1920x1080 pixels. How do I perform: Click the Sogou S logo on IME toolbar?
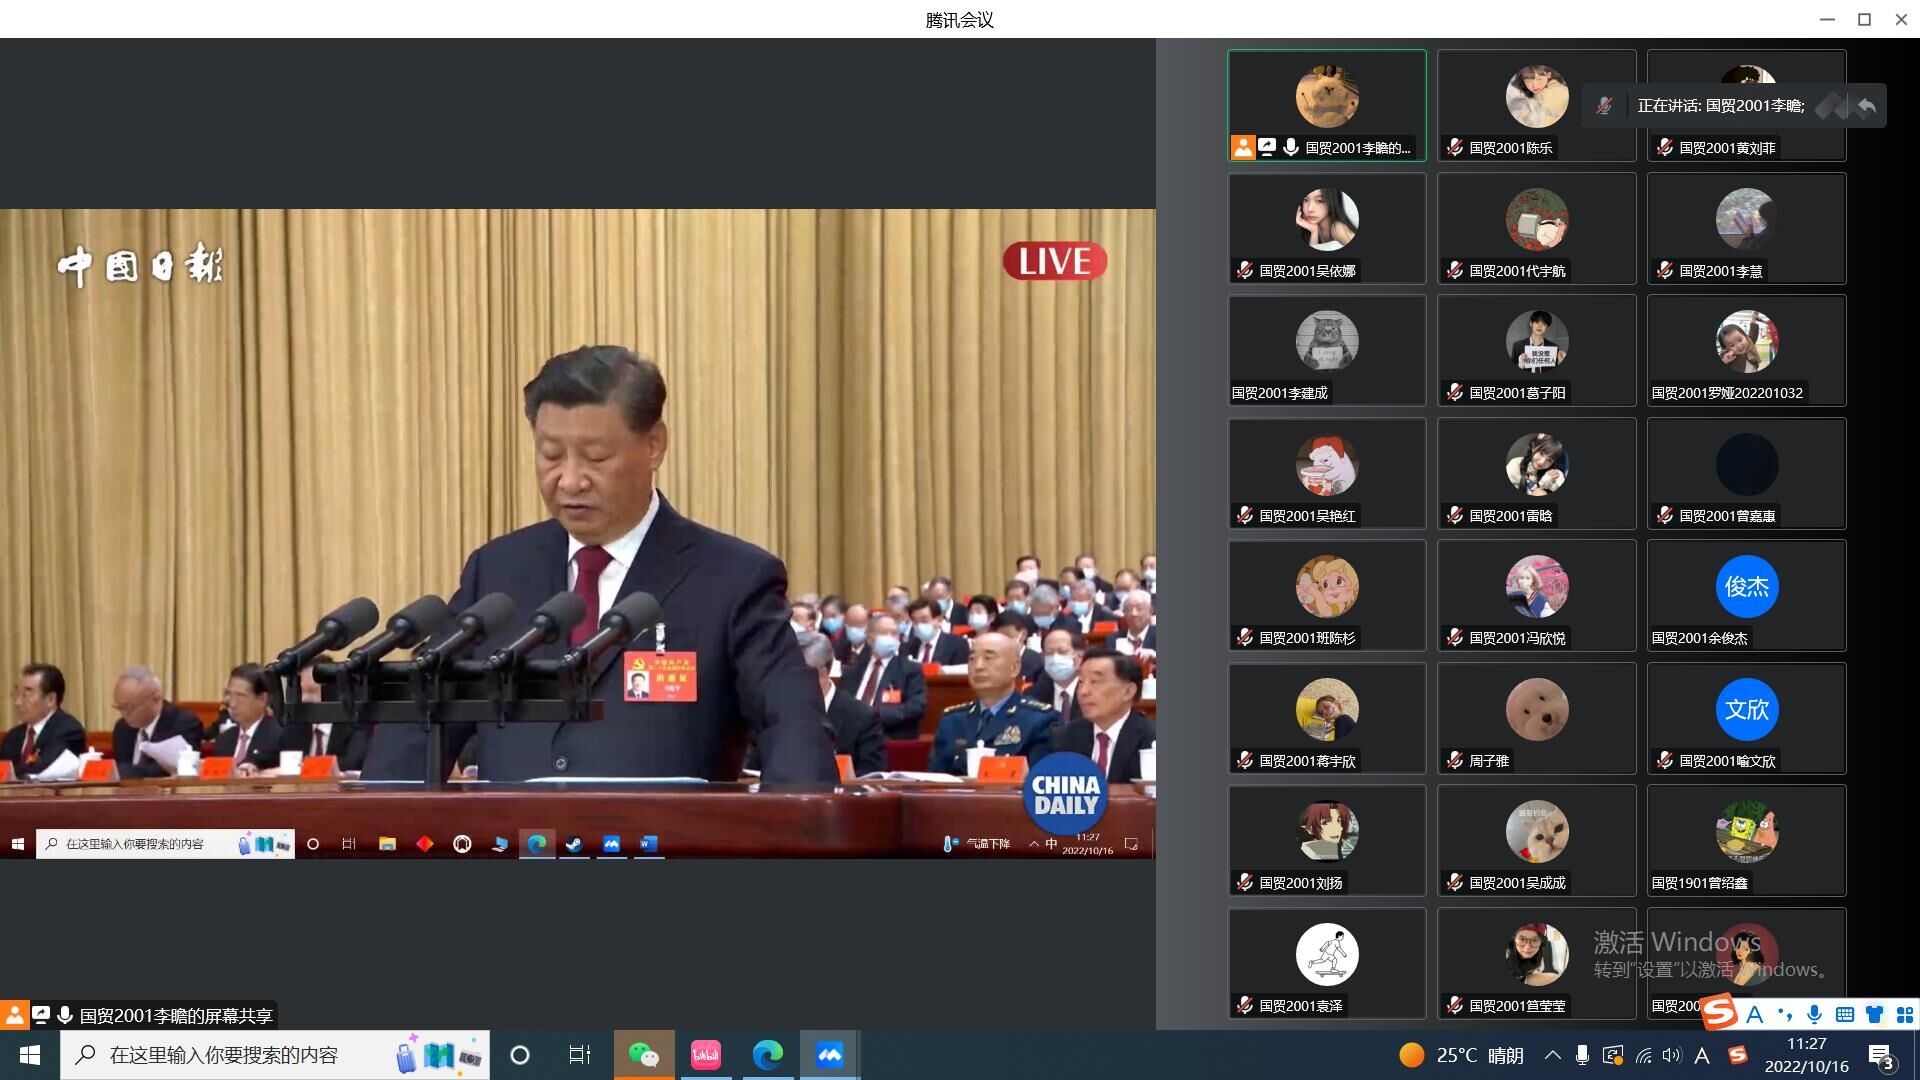tap(1720, 1013)
